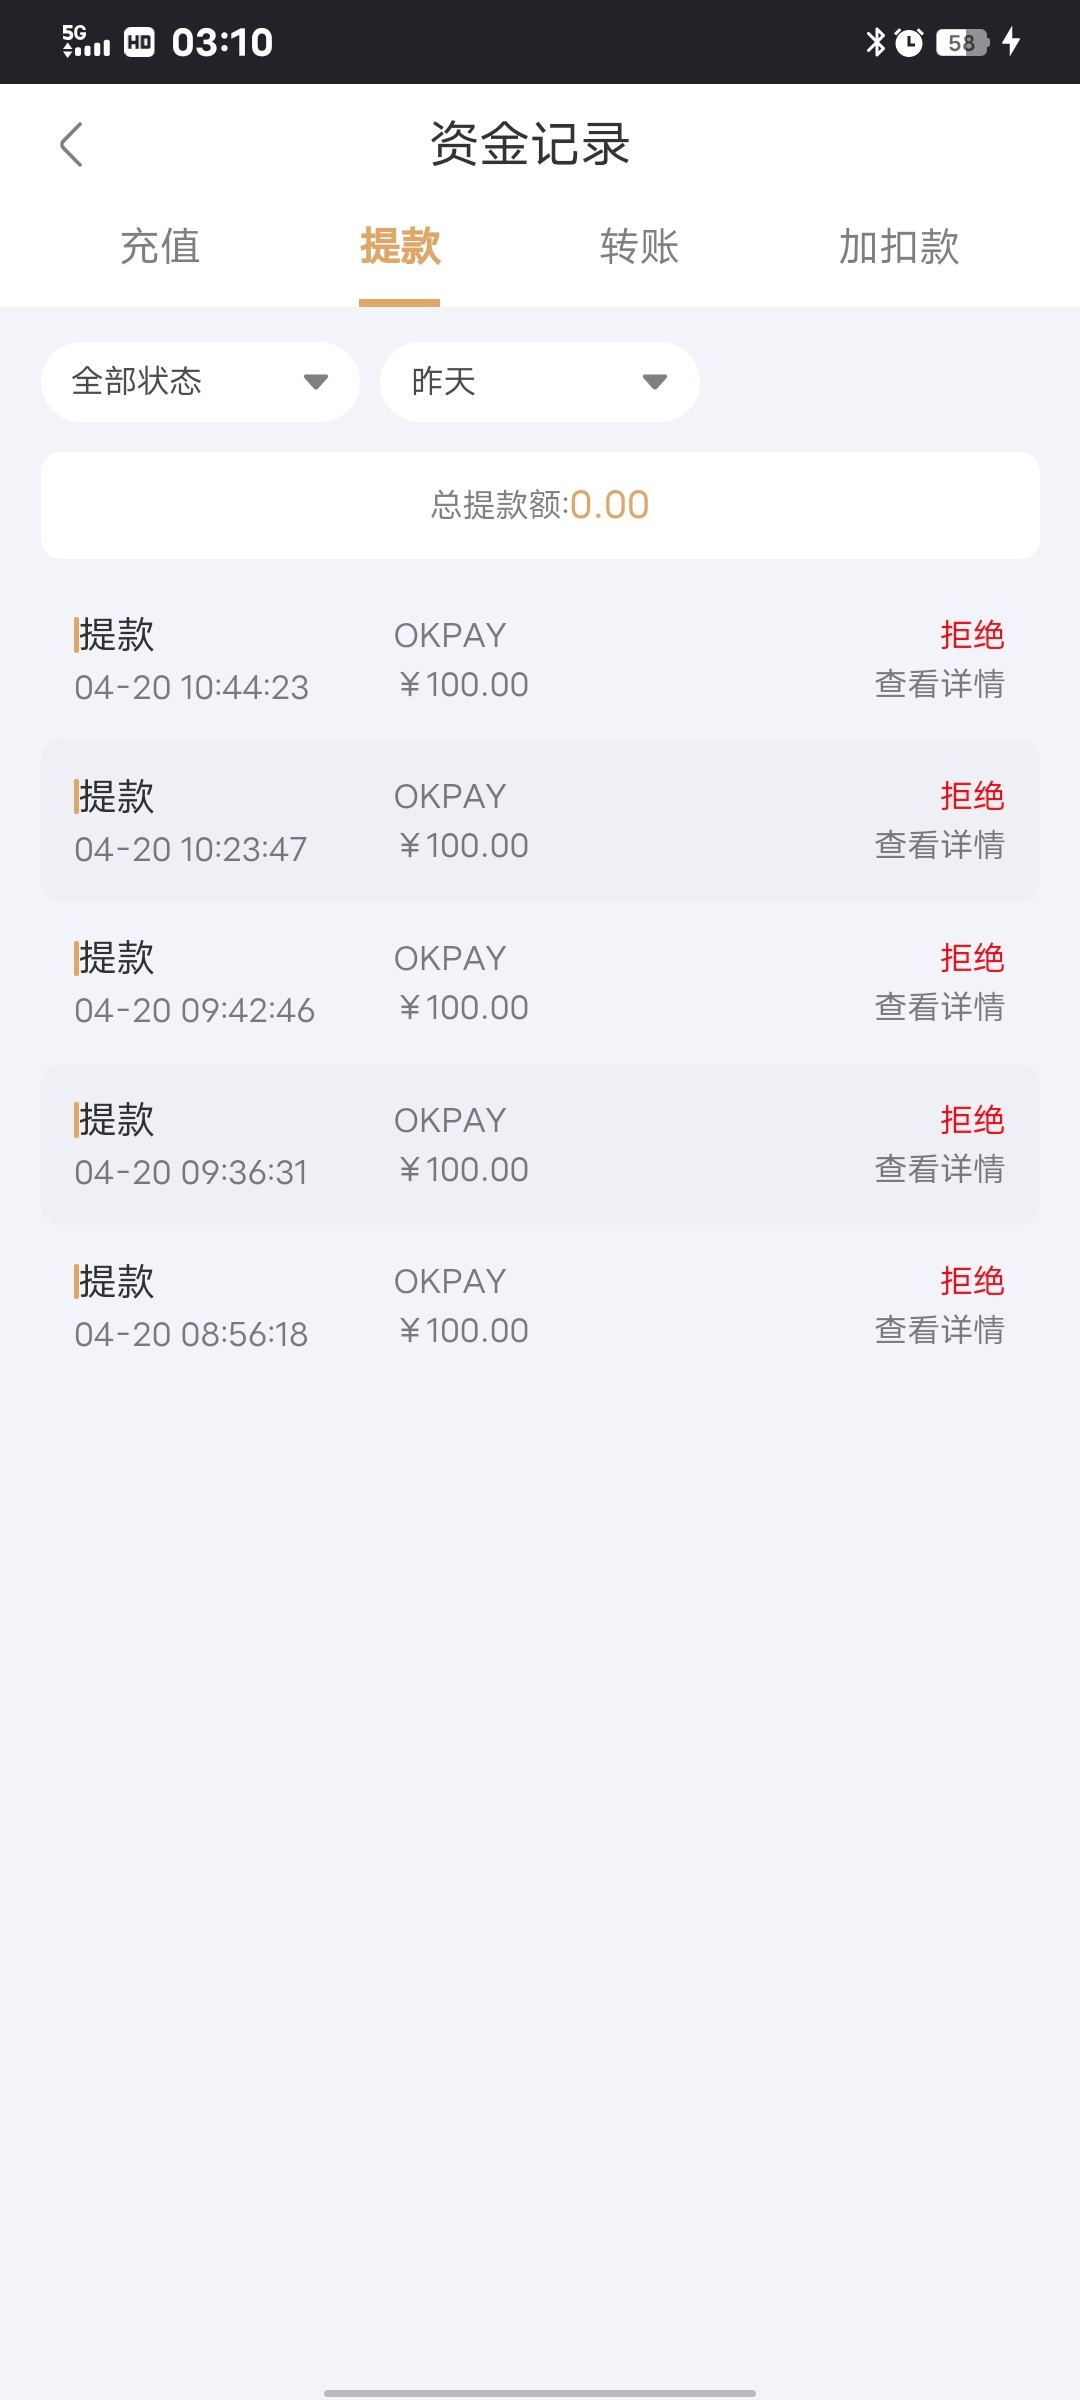Tap the back arrow icon
Viewport: 1080px width, 2400px height.
coord(71,145)
